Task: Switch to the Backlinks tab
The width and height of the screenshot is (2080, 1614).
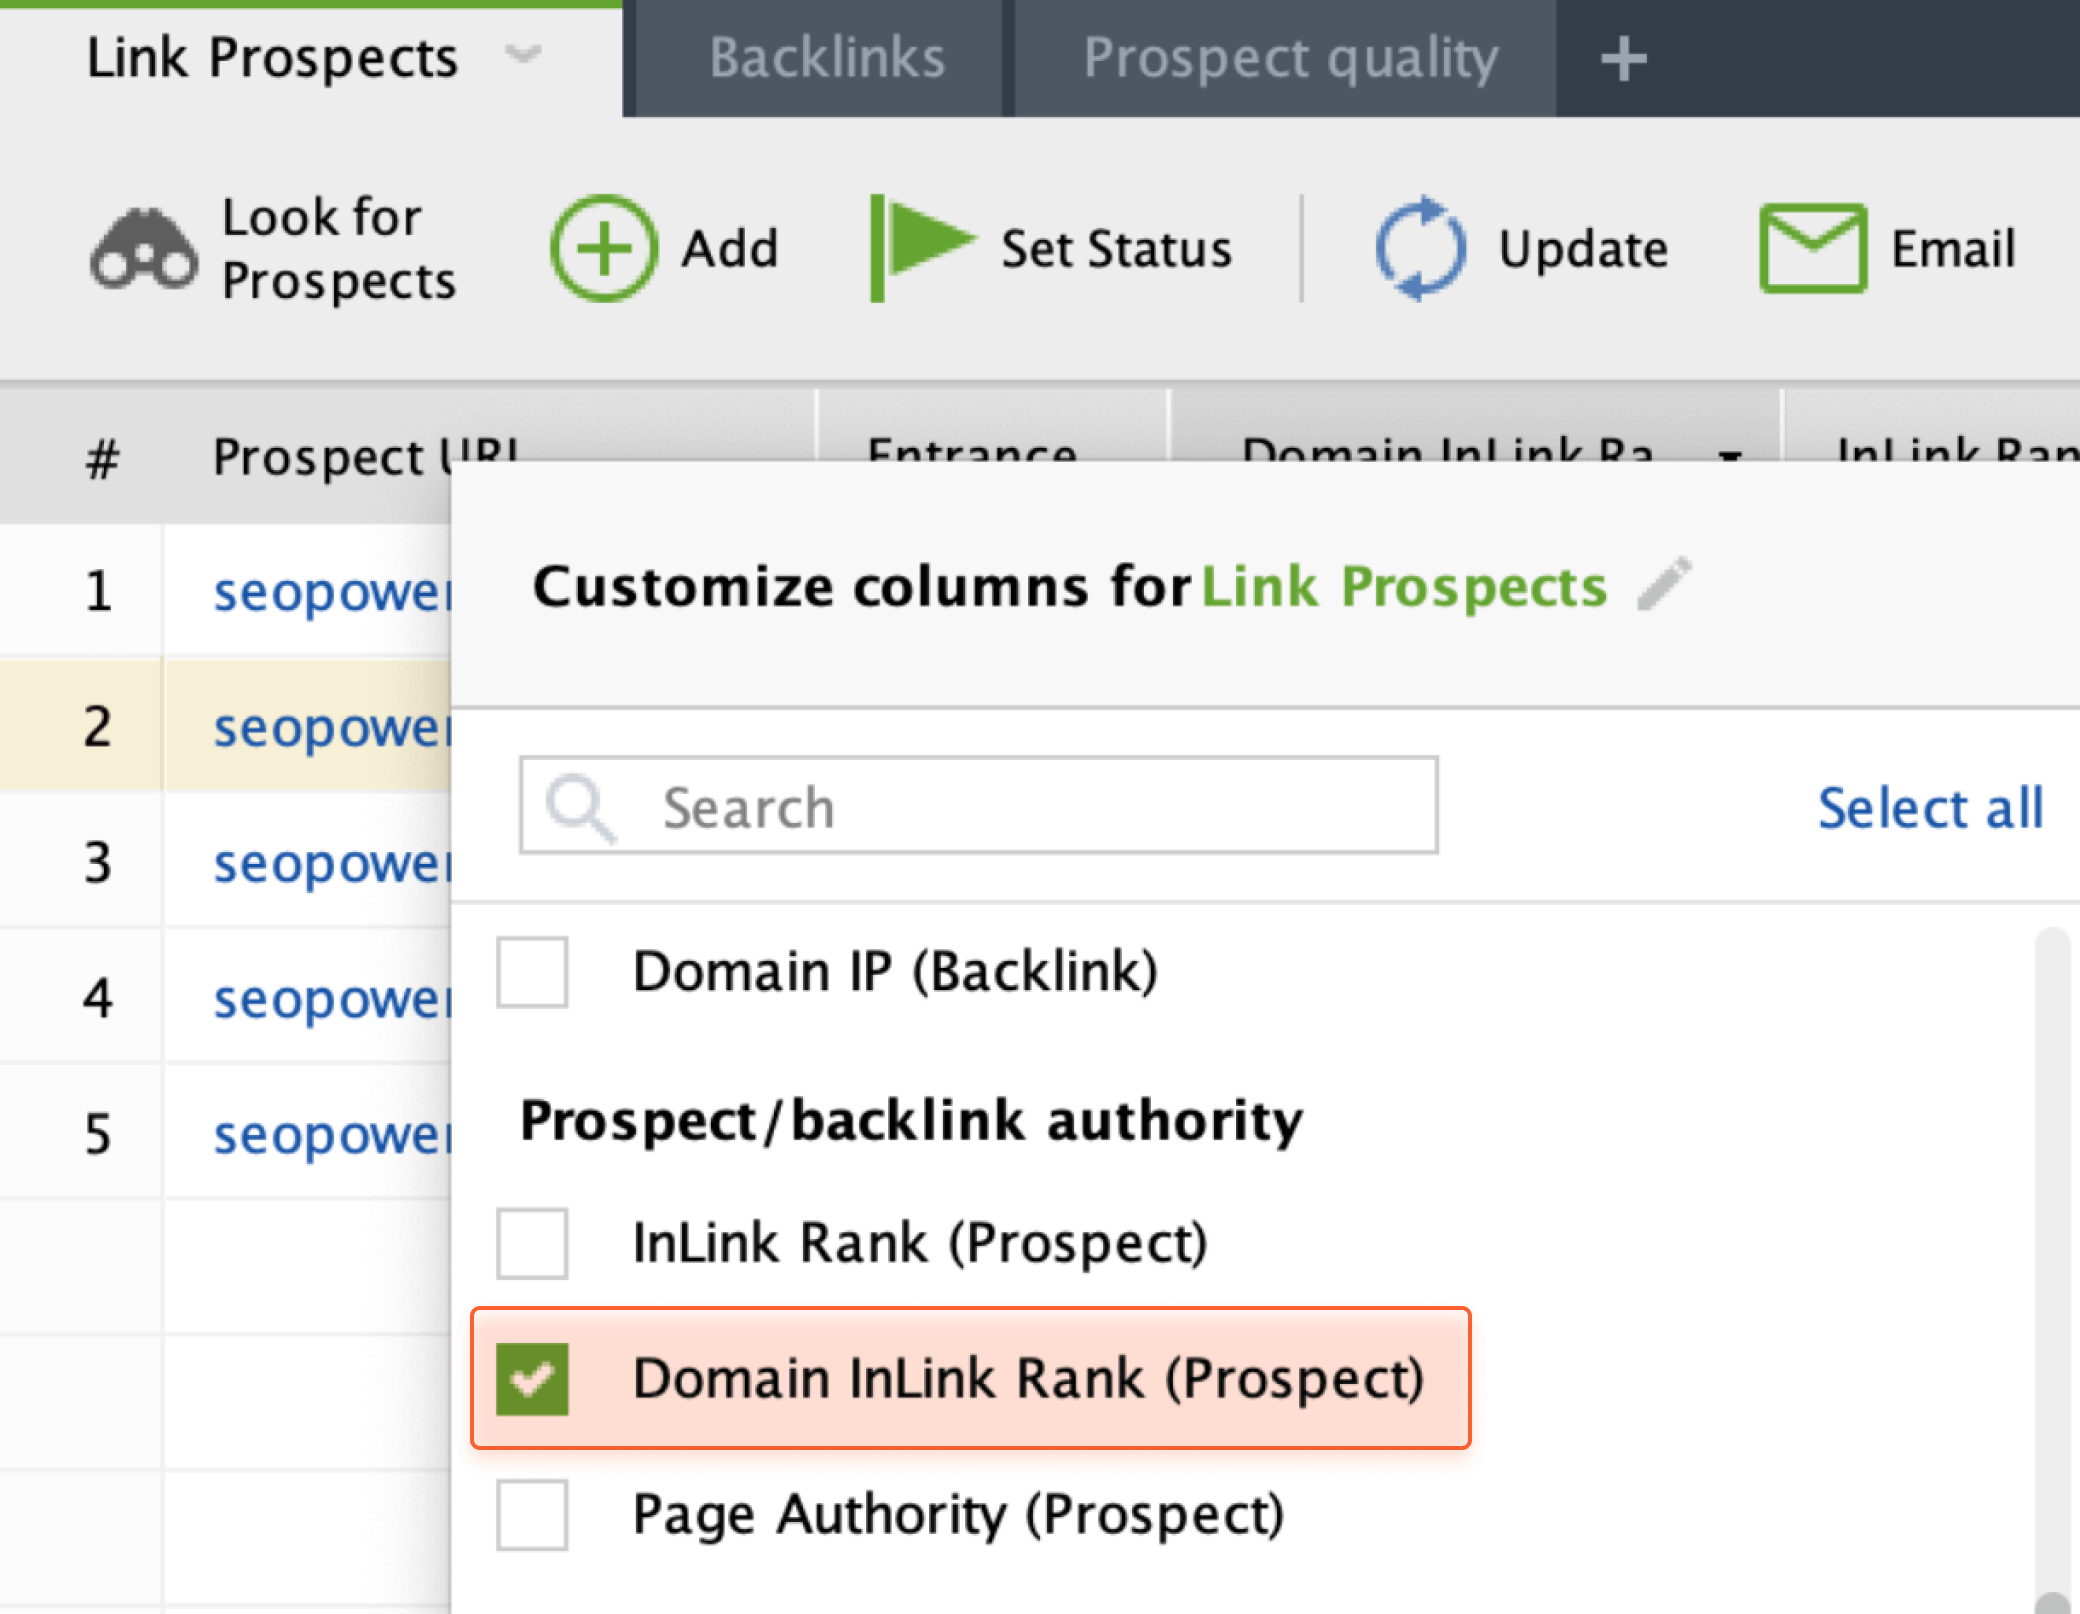Action: (x=827, y=58)
